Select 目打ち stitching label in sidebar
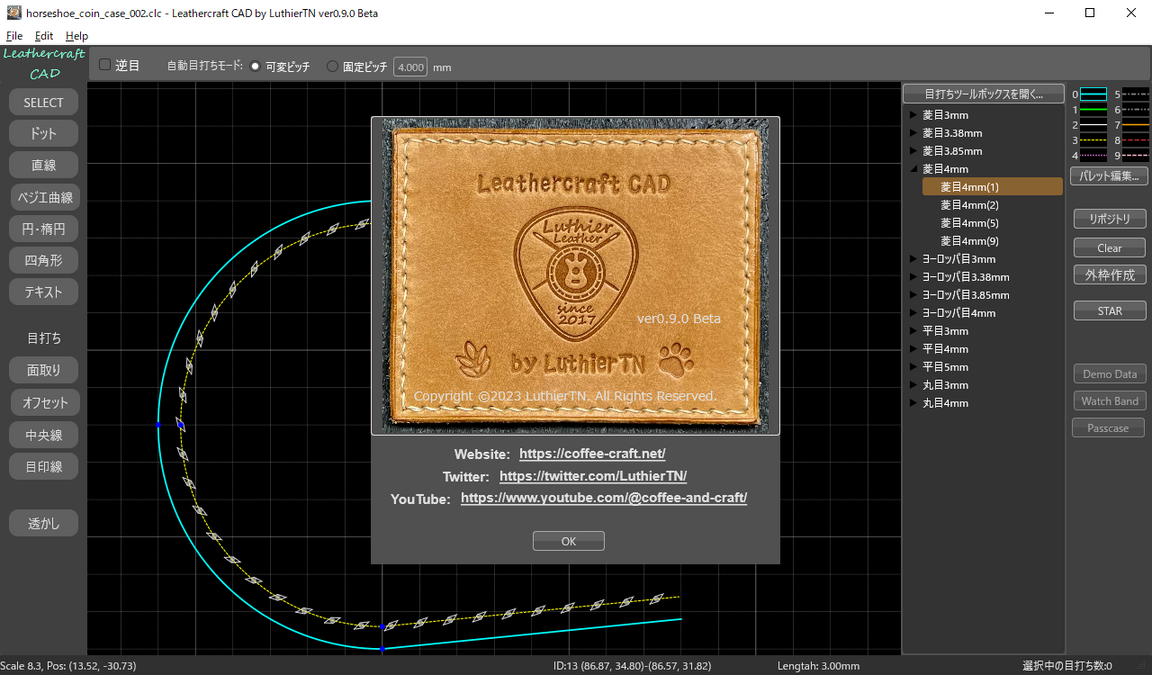Image resolution: width=1152 pixels, height=675 pixels. point(43,338)
